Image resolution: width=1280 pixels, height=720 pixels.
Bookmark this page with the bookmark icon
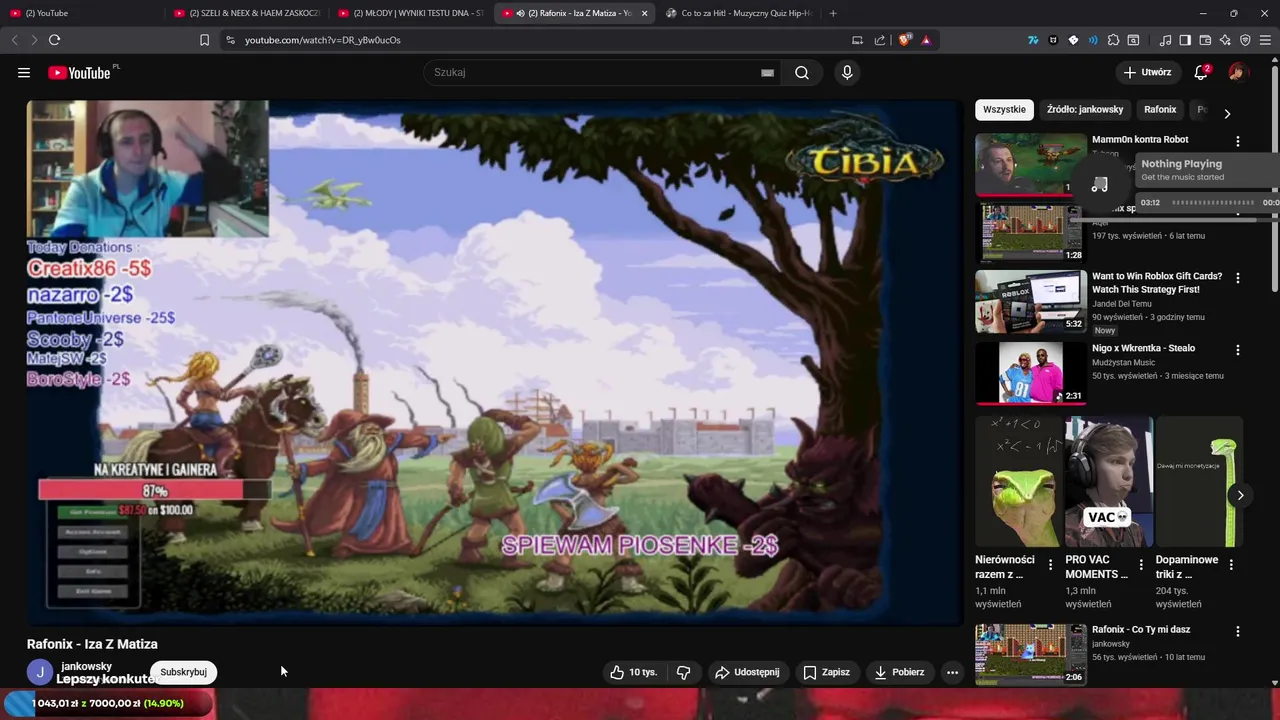204,40
